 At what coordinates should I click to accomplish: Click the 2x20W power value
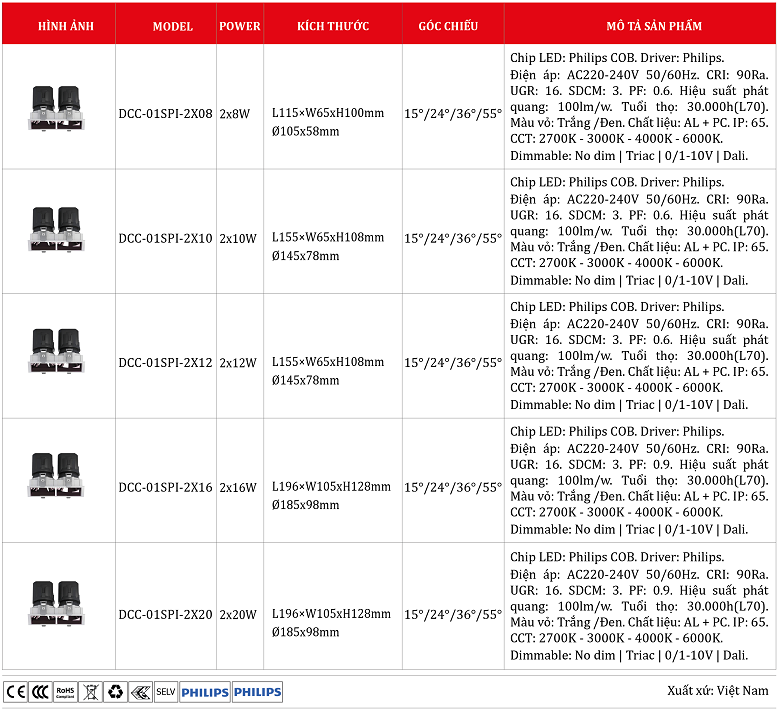tap(238, 614)
